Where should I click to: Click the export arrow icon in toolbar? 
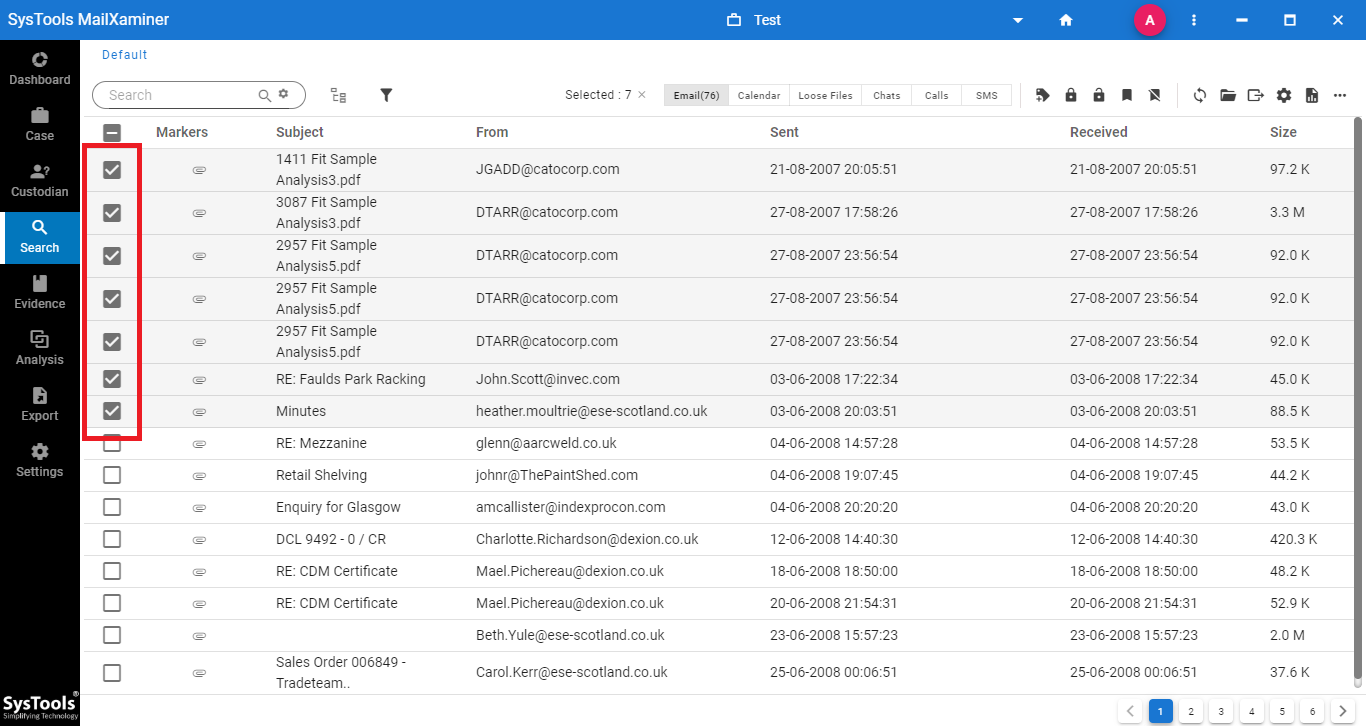[1256, 95]
